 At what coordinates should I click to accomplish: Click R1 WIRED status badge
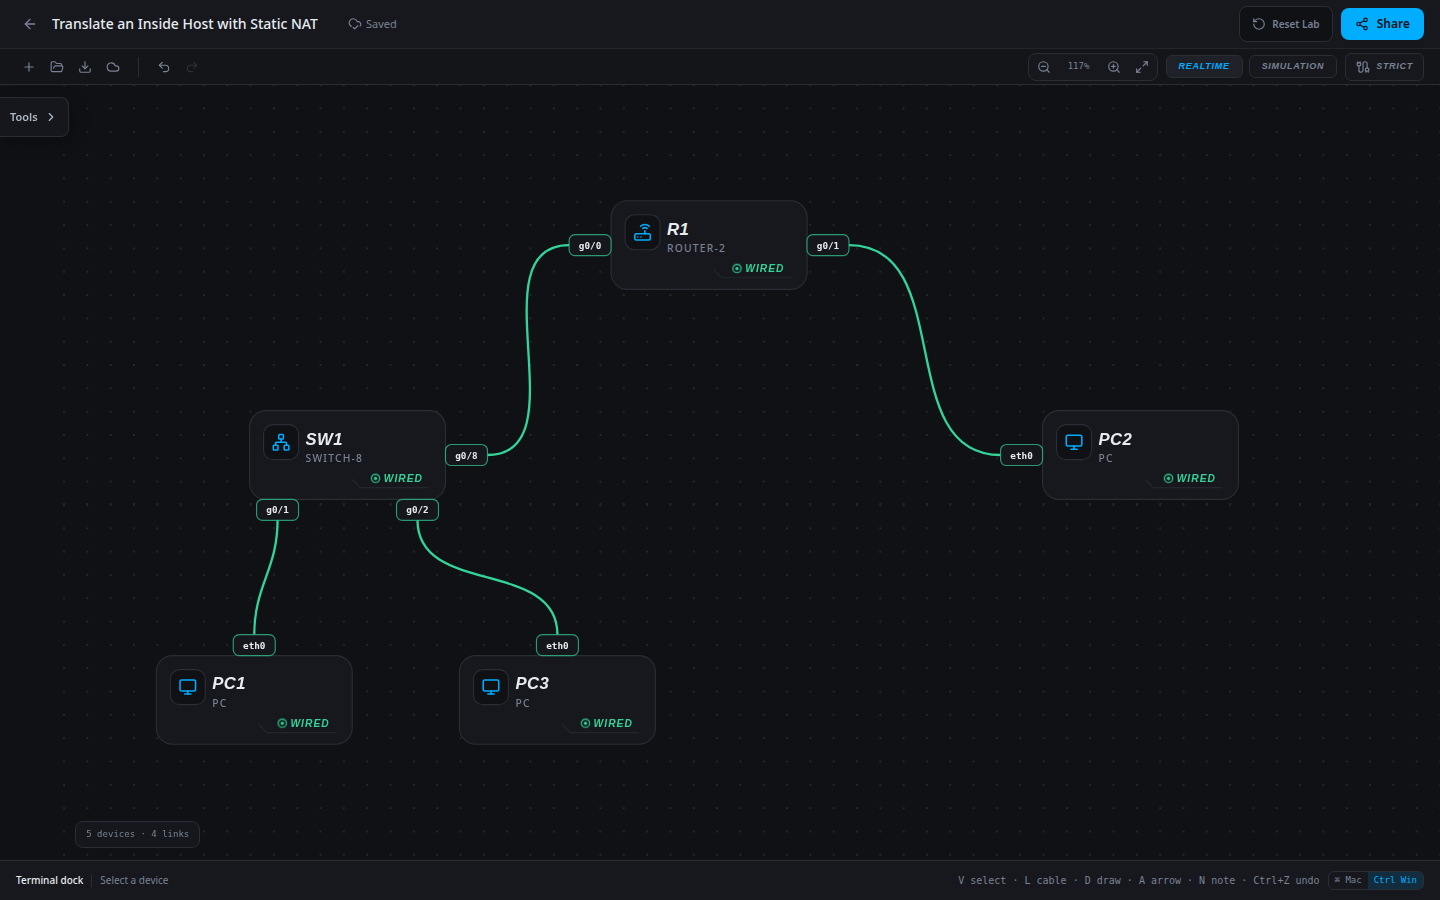click(758, 268)
